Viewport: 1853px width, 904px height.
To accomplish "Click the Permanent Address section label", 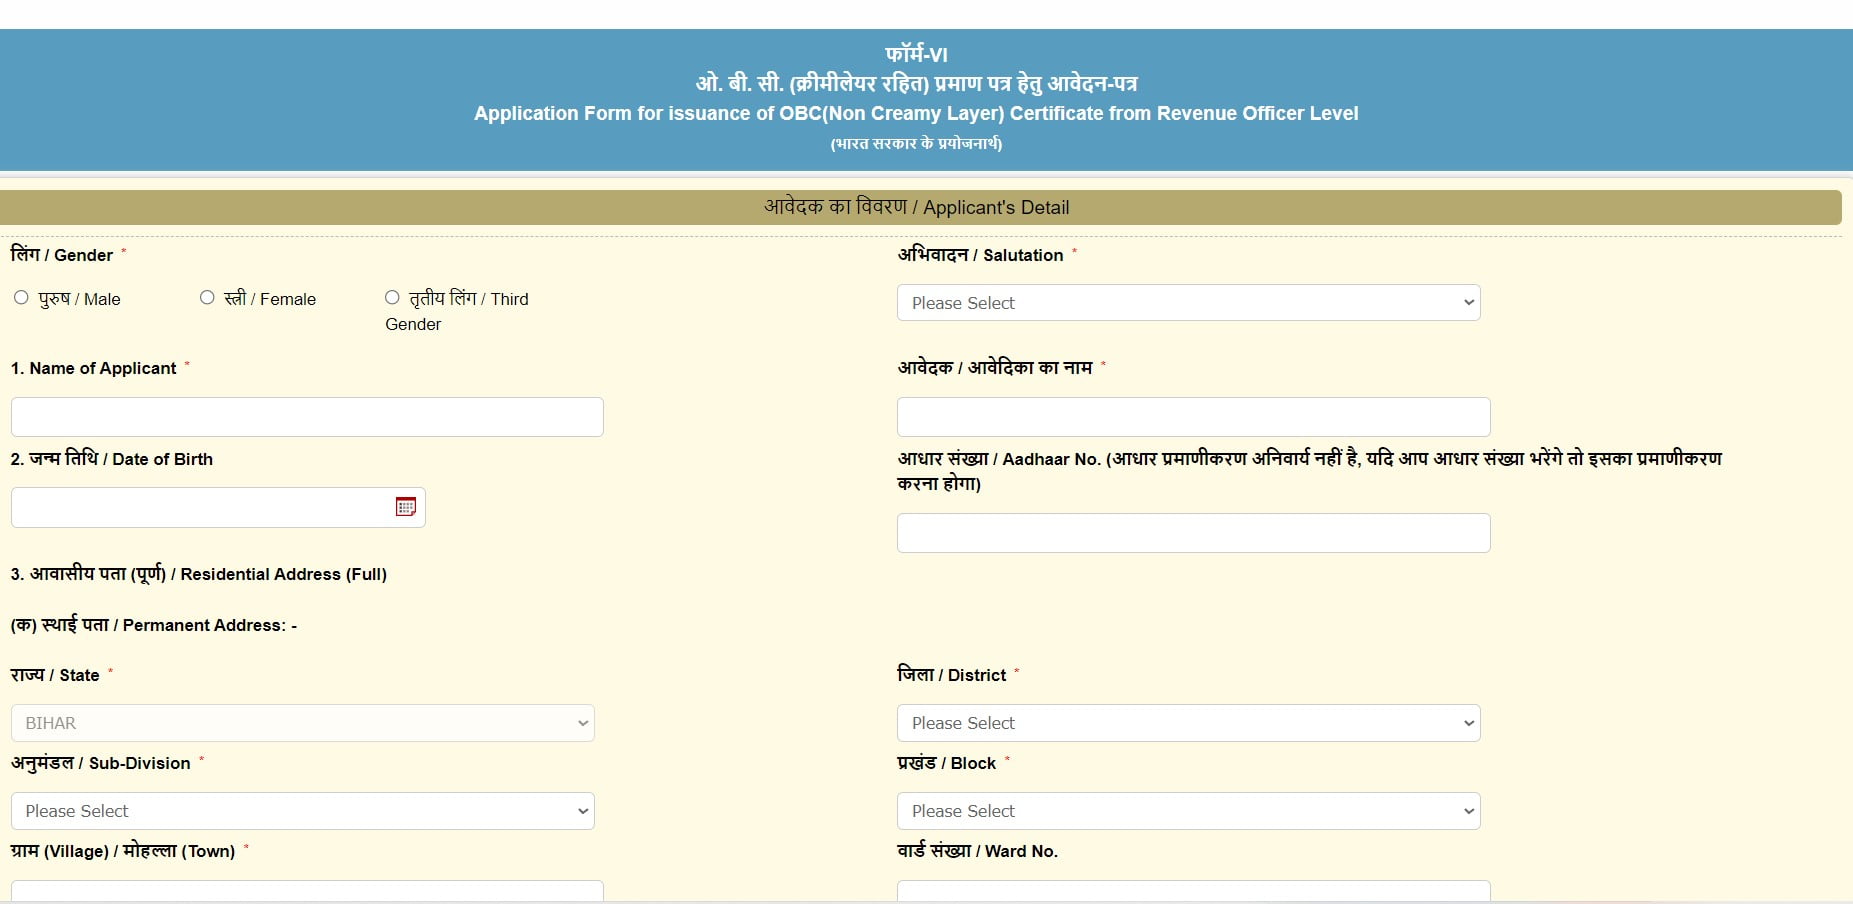I will pyautogui.click(x=153, y=625).
